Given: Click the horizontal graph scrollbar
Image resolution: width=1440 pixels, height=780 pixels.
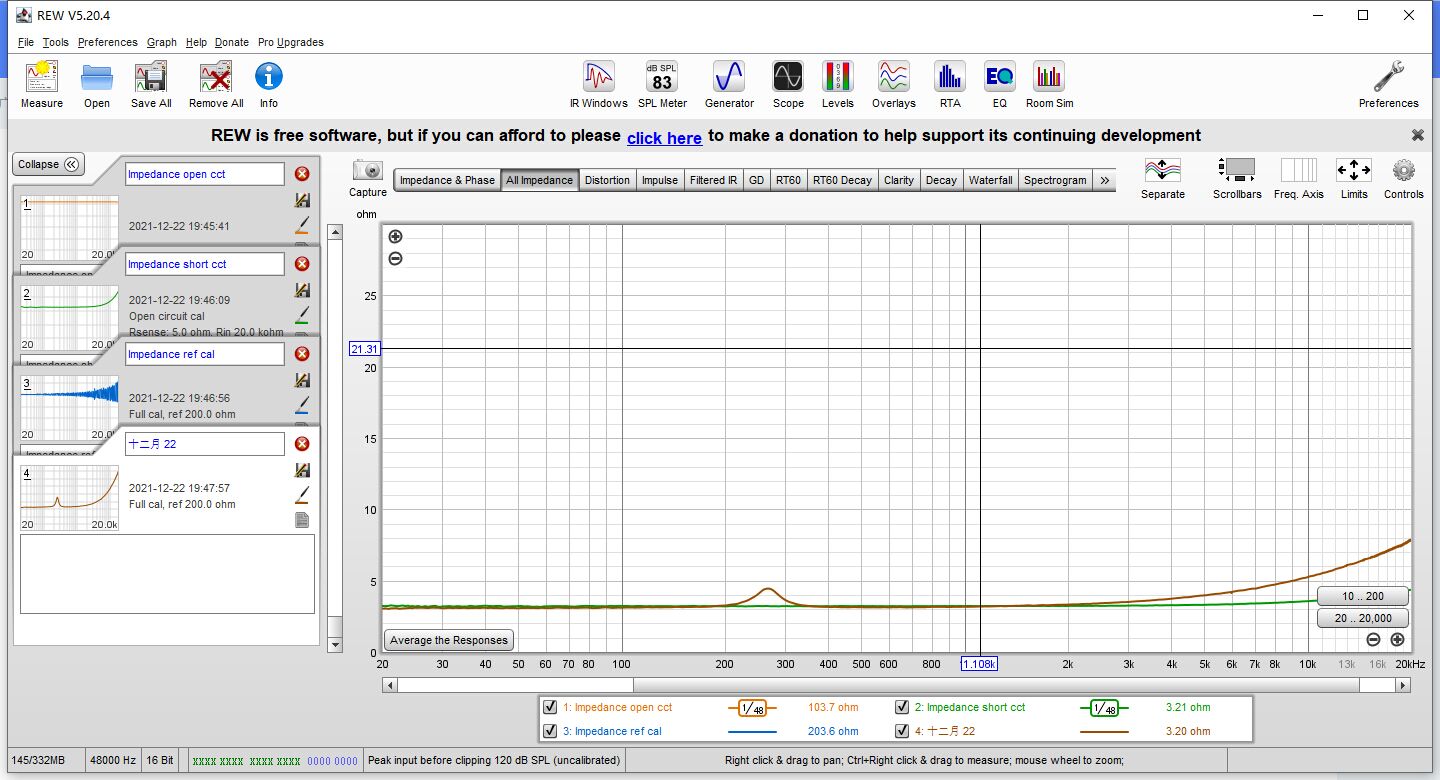Looking at the screenshot, I should [x=896, y=685].
